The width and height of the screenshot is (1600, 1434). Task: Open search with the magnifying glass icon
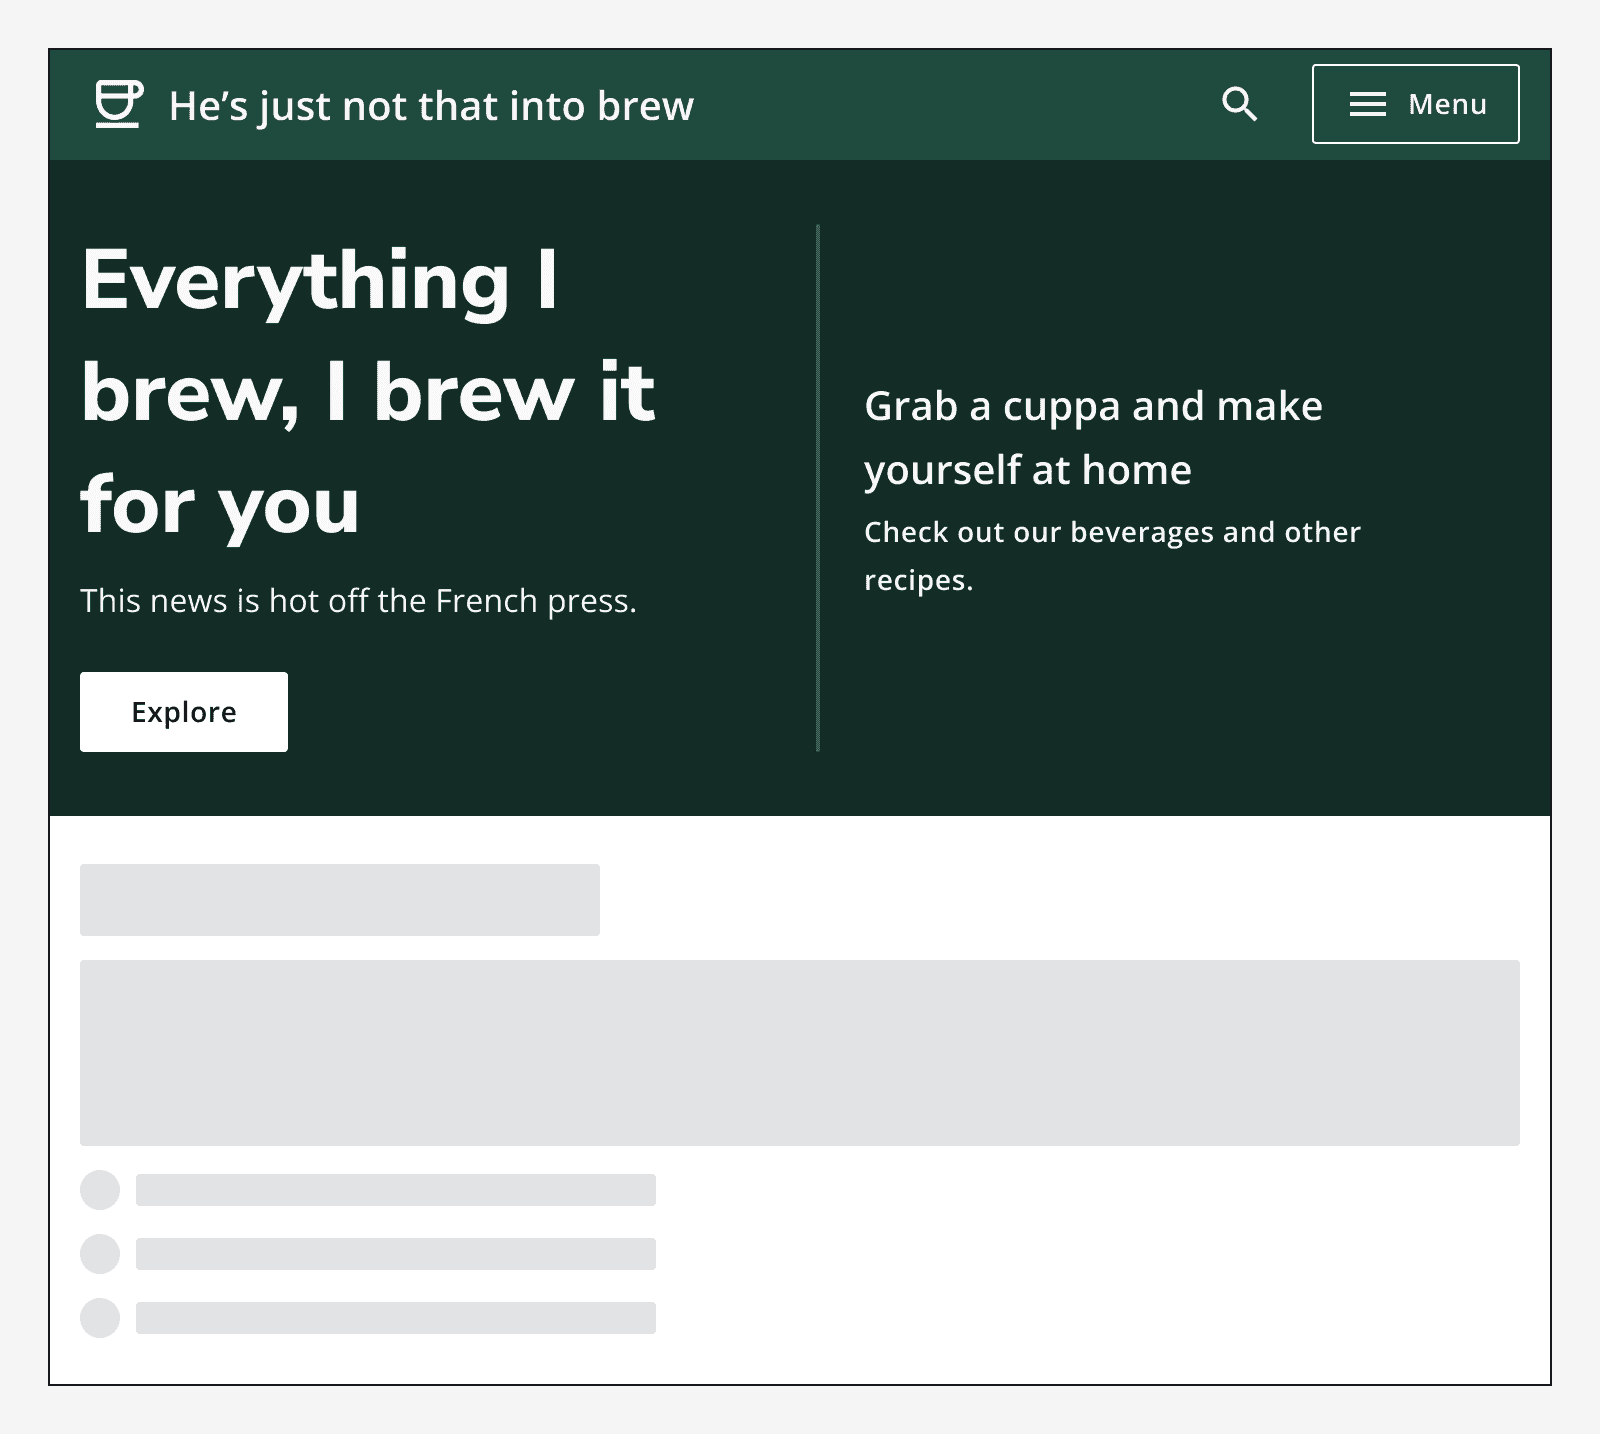(1239, 104)
